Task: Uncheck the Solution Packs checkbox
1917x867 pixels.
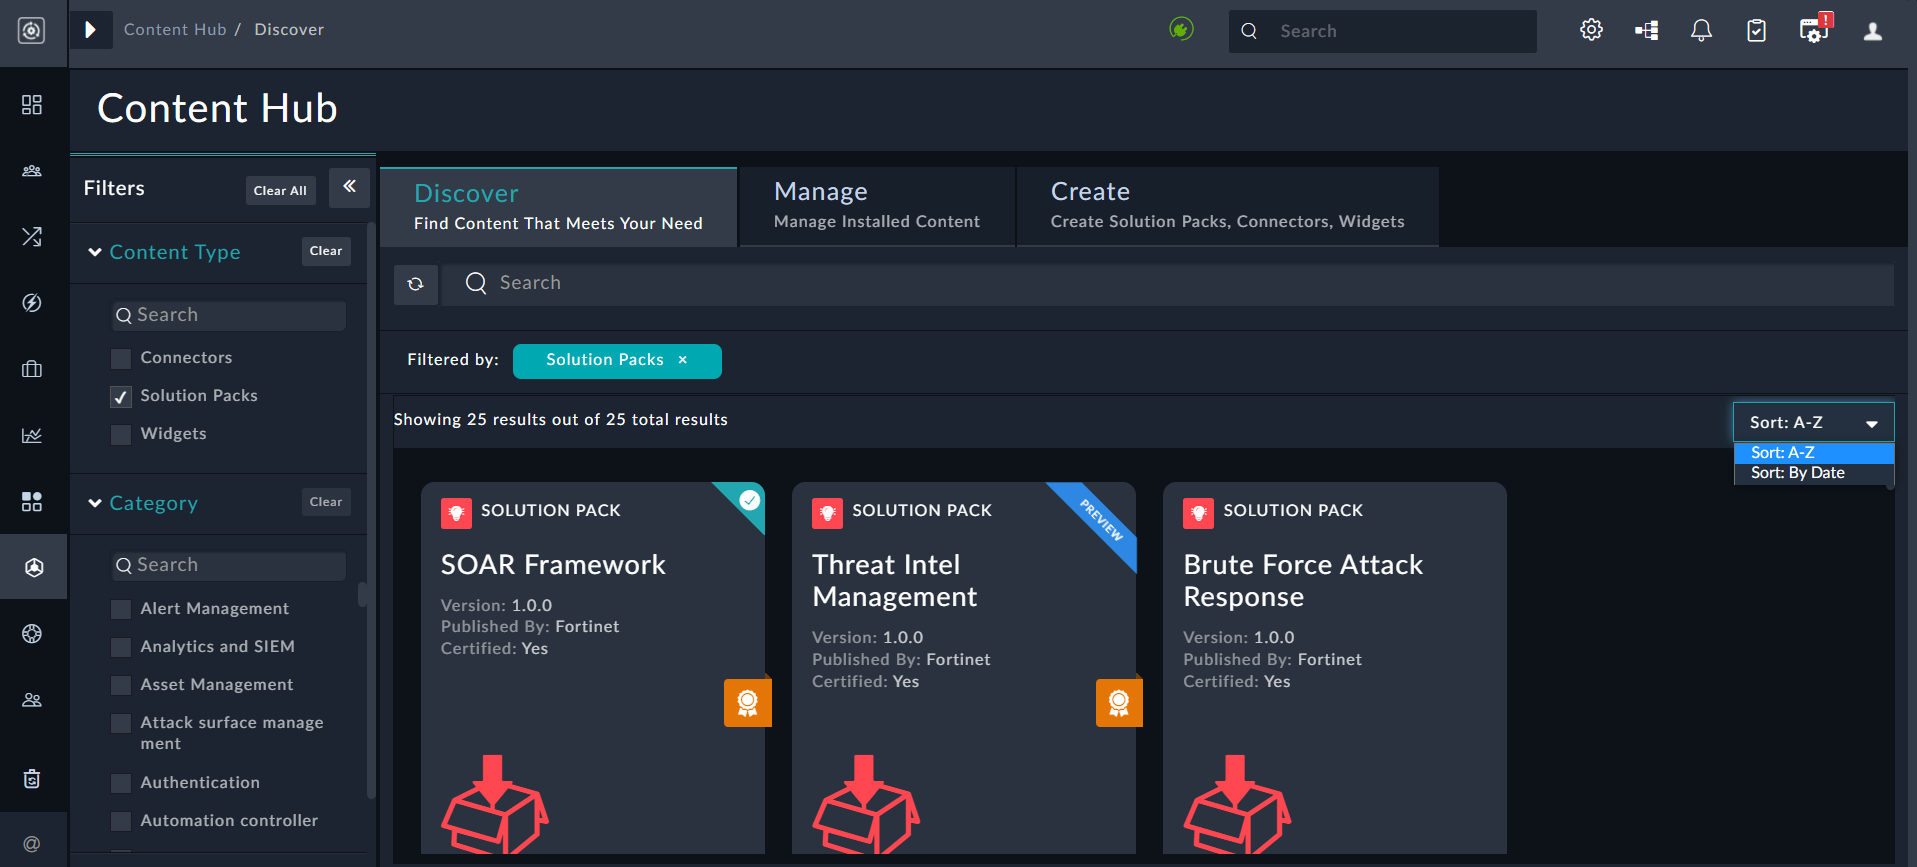Action: 121,397
